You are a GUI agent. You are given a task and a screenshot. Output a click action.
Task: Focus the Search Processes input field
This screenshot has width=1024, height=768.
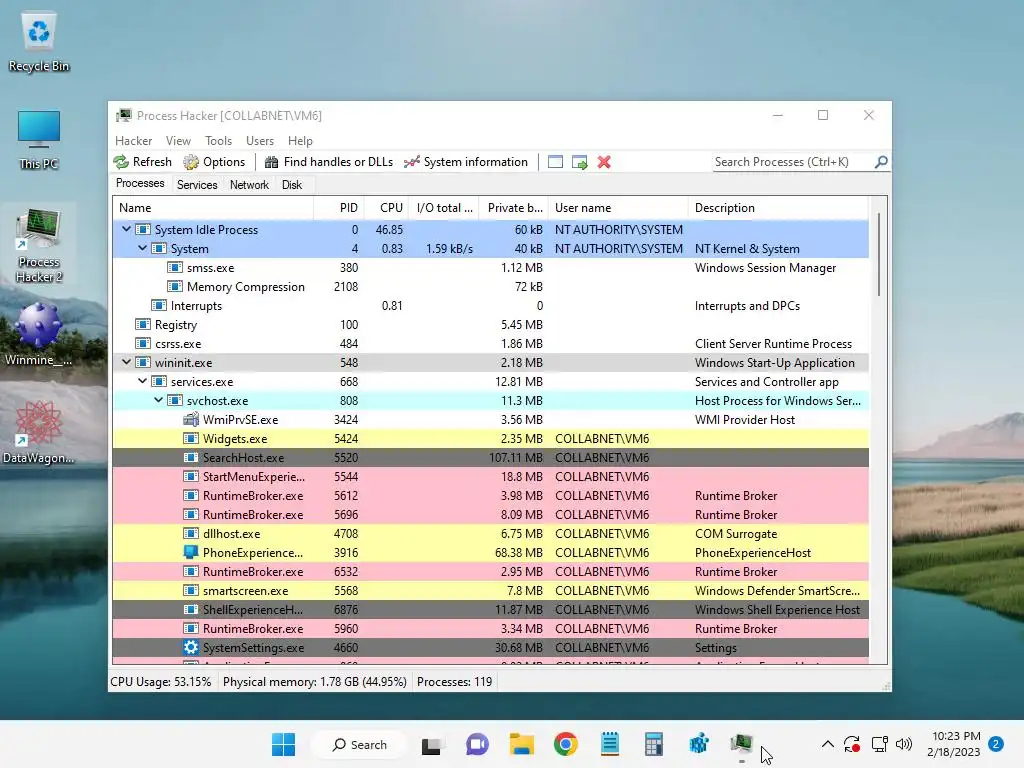click(792, 162)
